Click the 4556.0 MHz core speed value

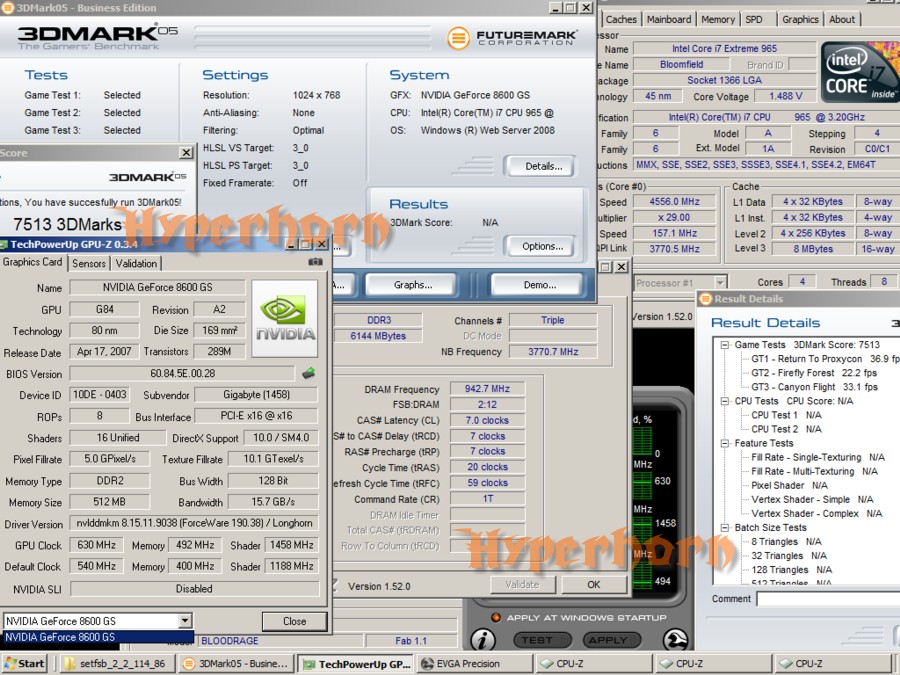(x=674, y=201)
